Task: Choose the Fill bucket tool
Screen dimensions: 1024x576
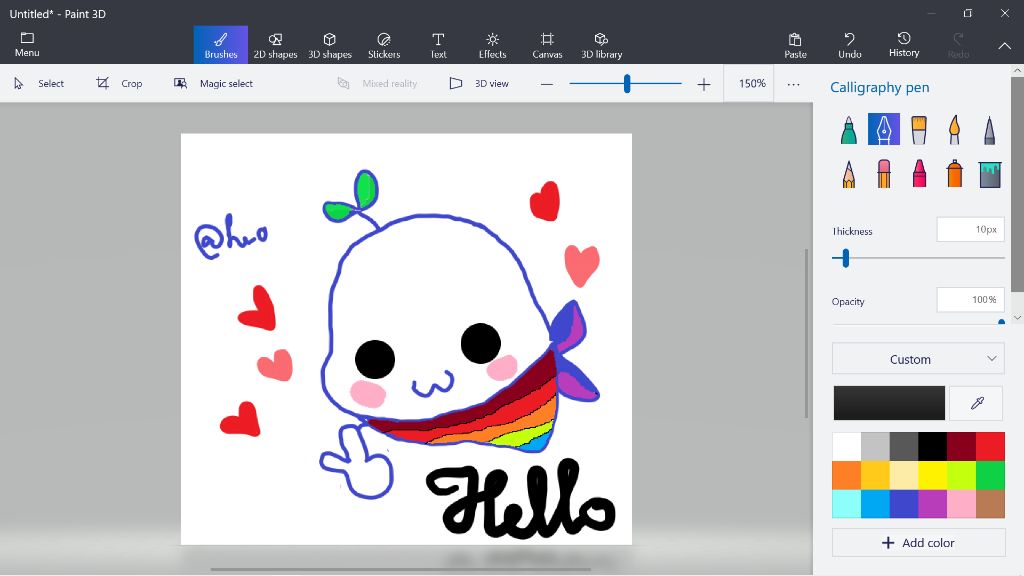Action: tap(989, 174)
